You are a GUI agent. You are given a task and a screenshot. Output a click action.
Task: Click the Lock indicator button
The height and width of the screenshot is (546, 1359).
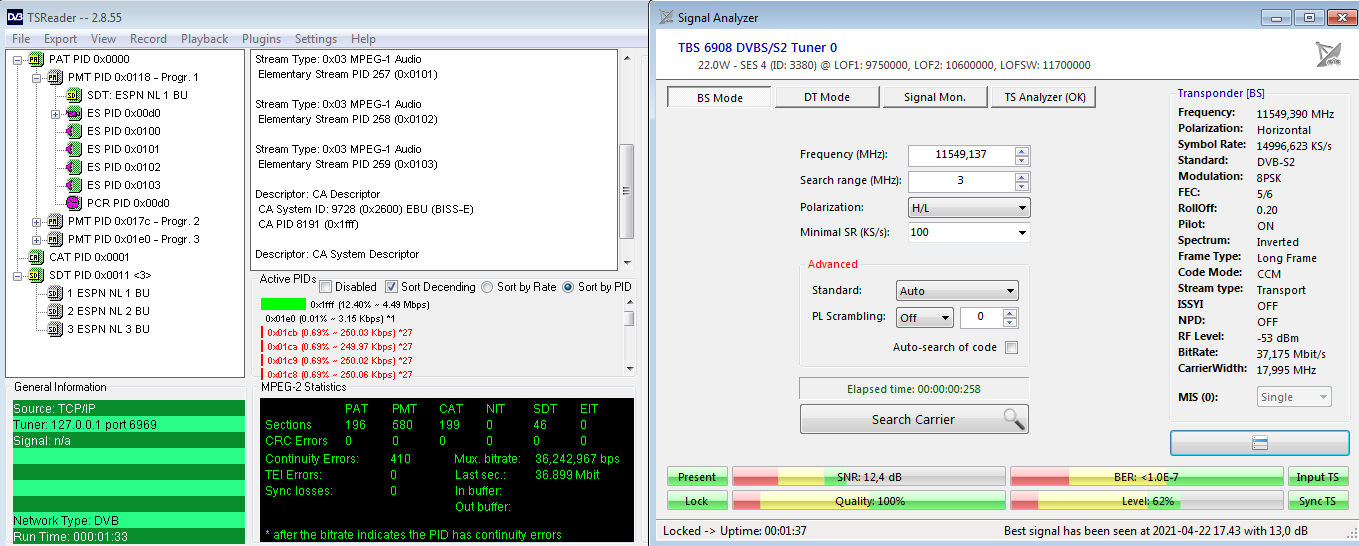697,501
